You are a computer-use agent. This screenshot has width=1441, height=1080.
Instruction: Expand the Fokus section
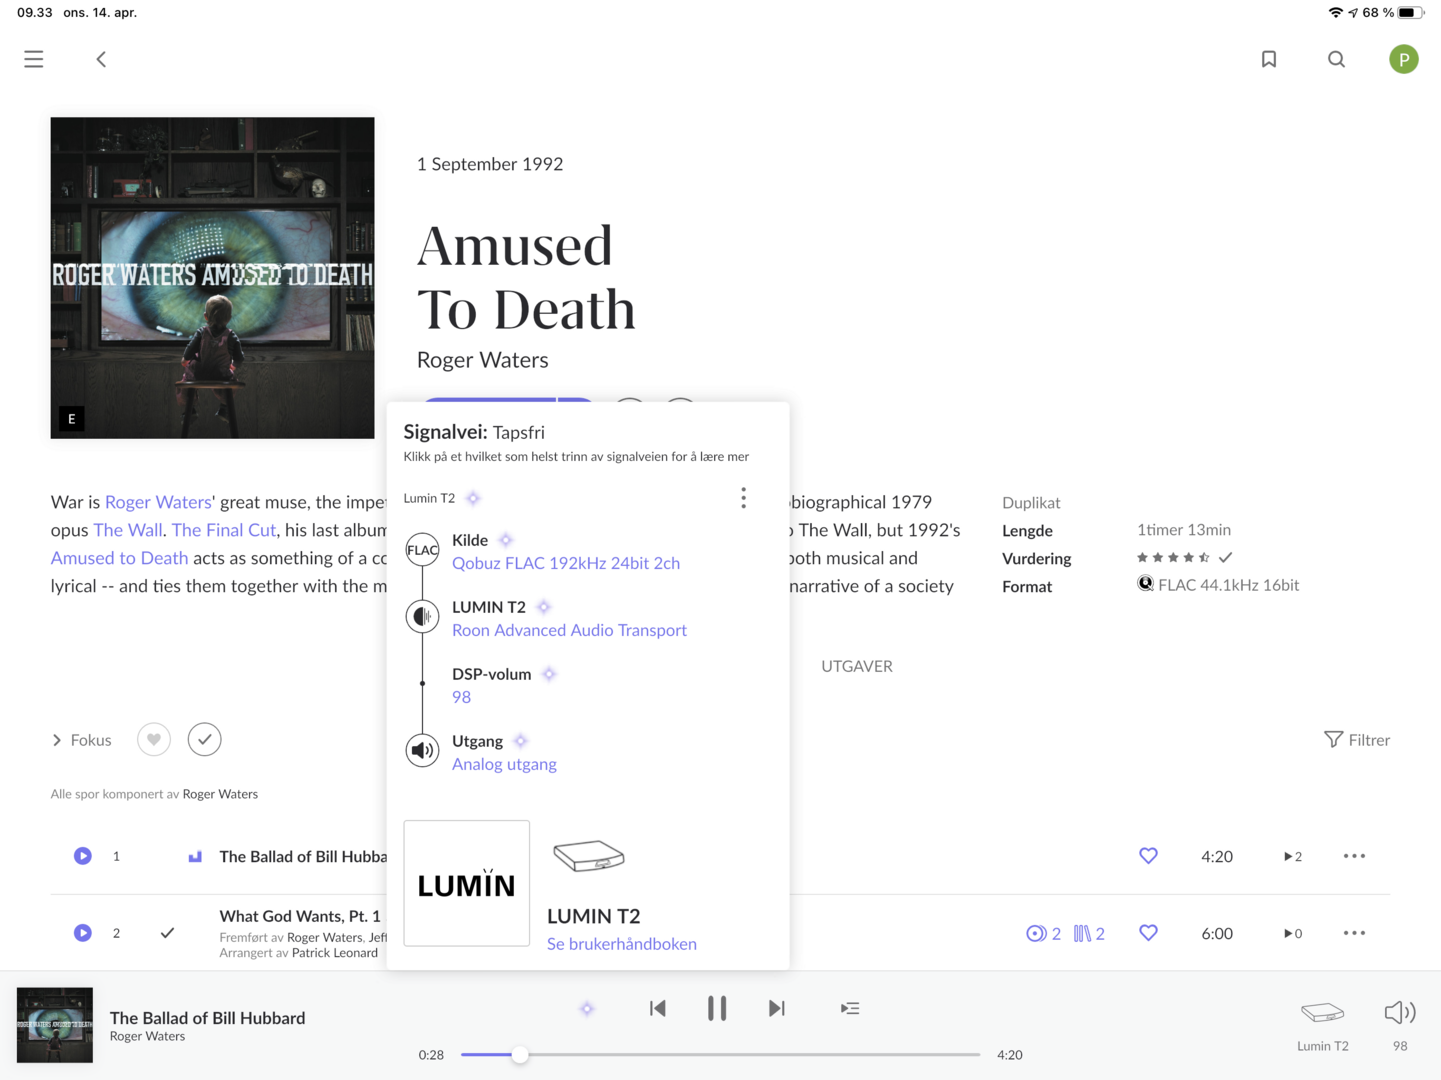pyautogui.click(x=81, y=740)
